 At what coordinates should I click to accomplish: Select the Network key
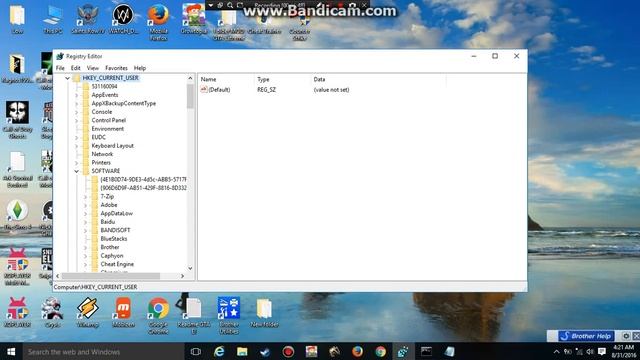click(102, 154)
